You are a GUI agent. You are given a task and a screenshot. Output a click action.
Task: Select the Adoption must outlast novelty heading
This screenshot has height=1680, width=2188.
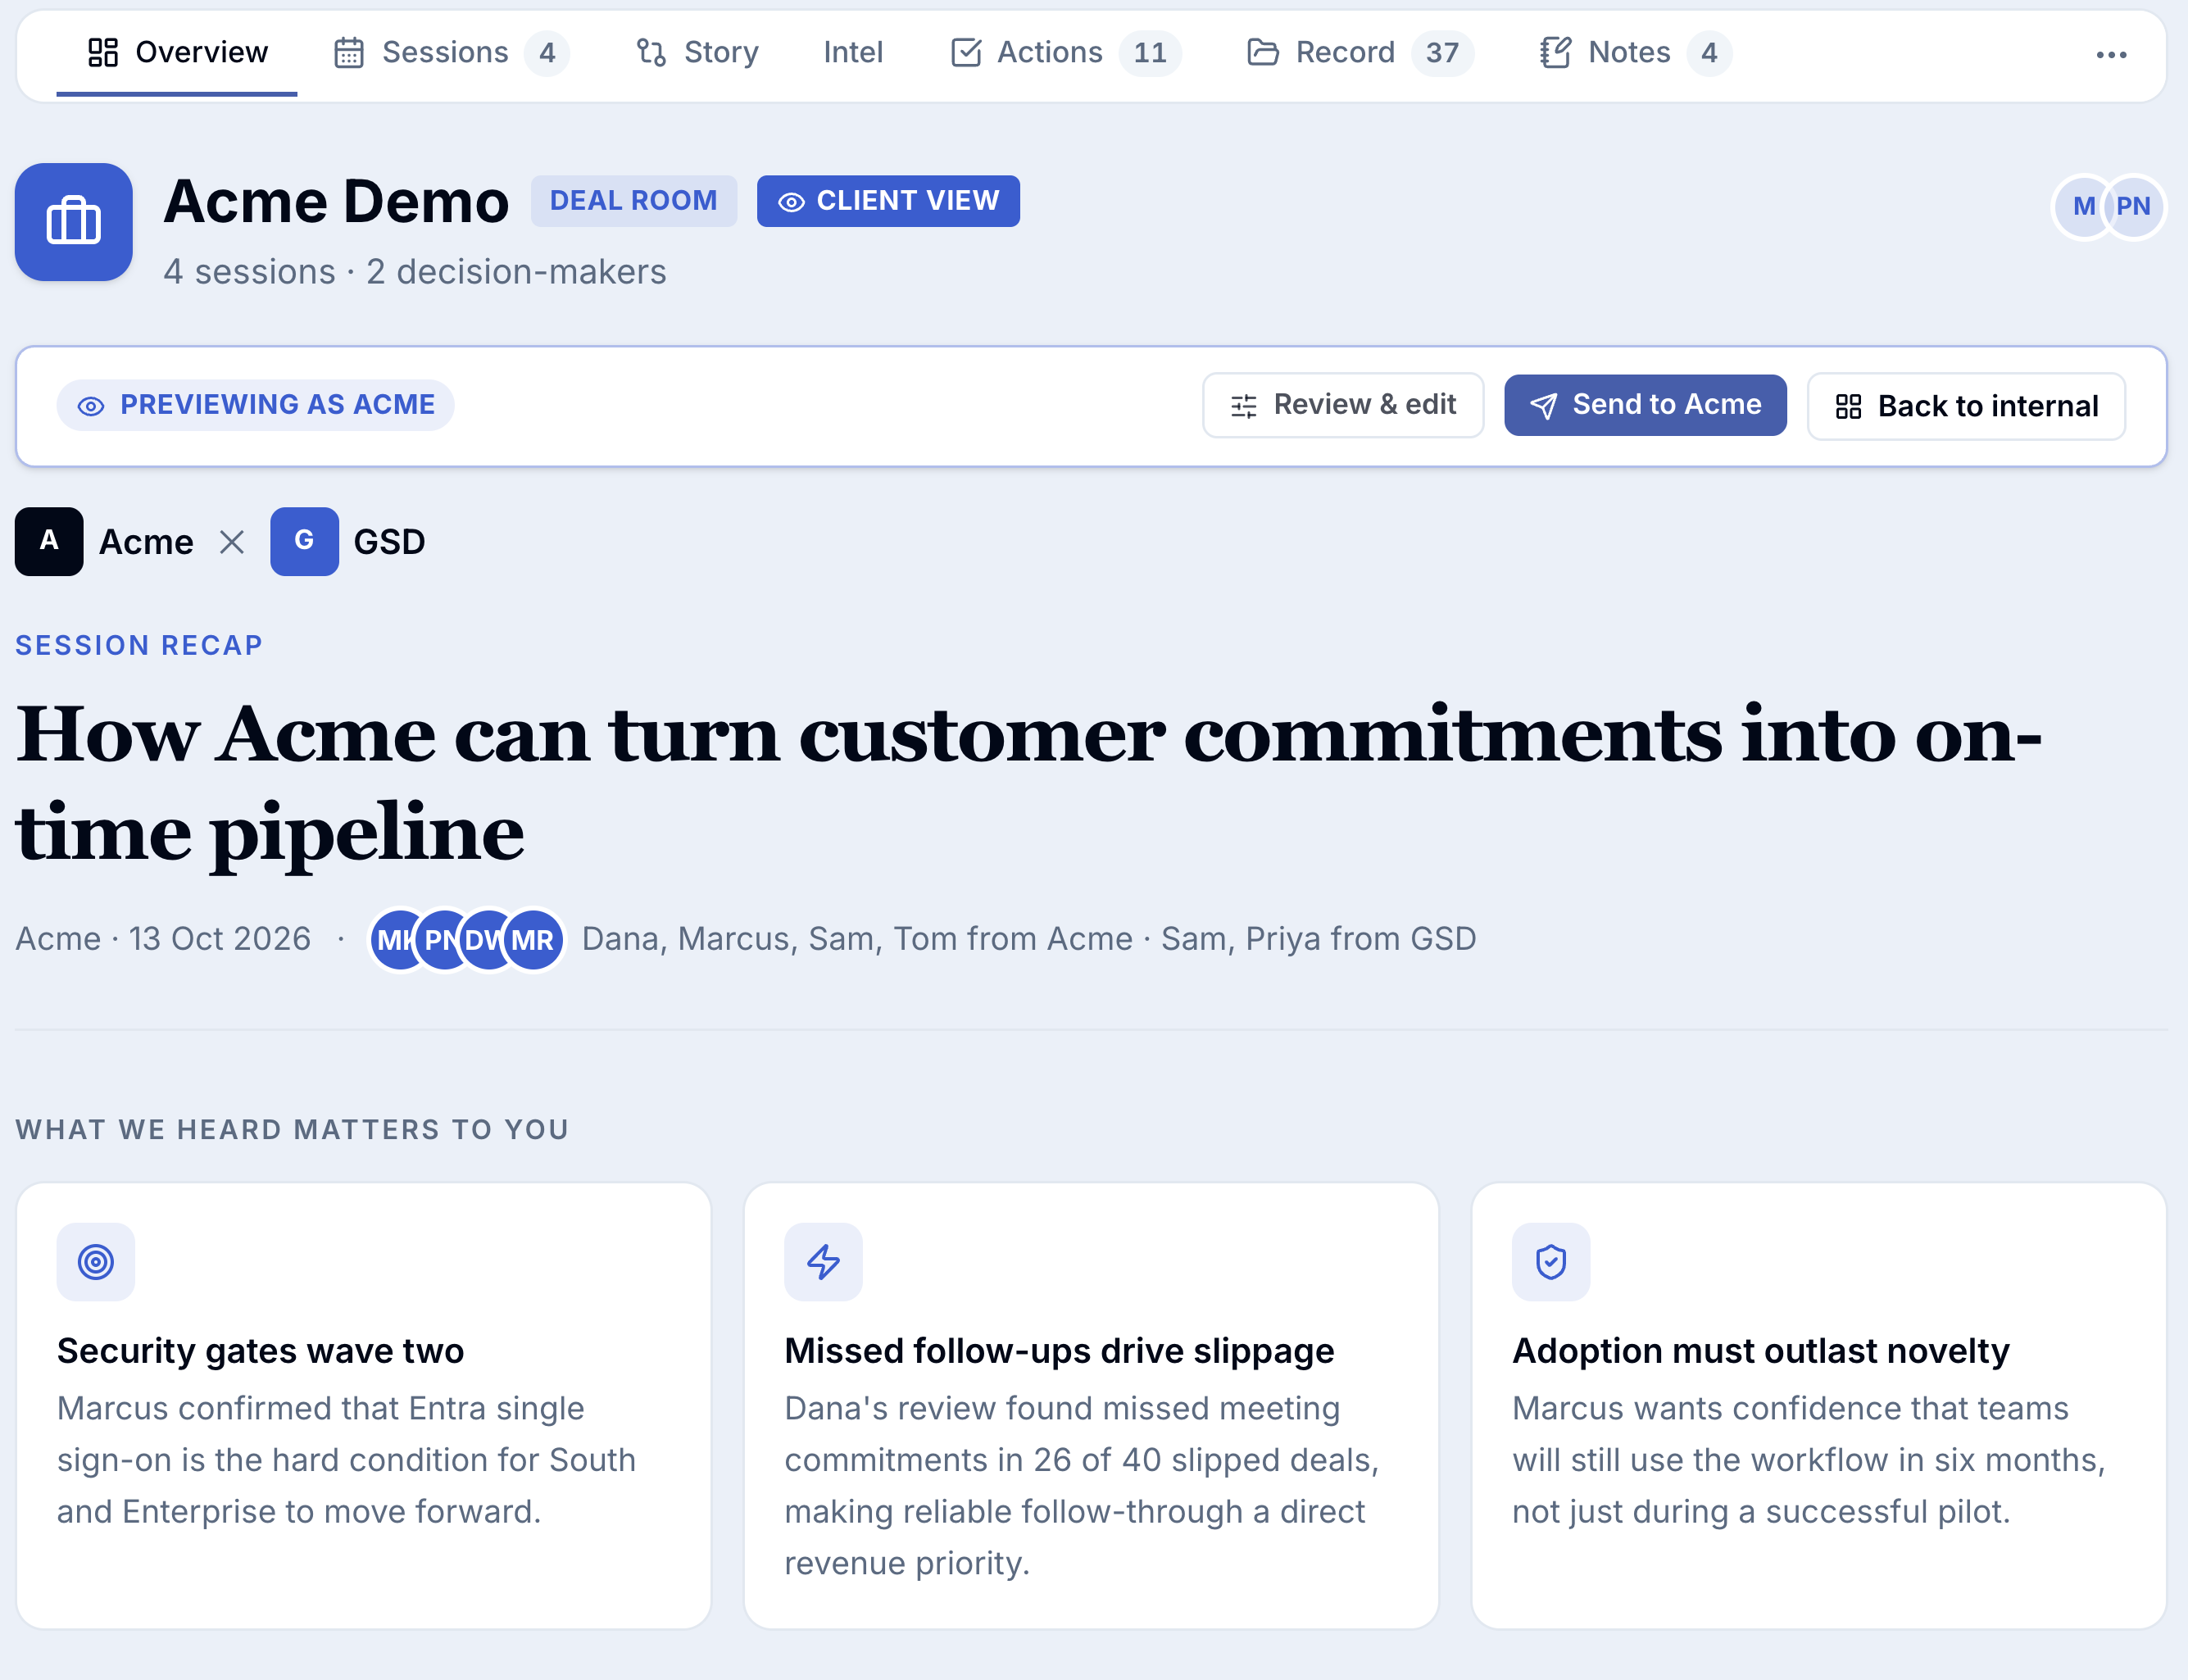point(1761,1351)
